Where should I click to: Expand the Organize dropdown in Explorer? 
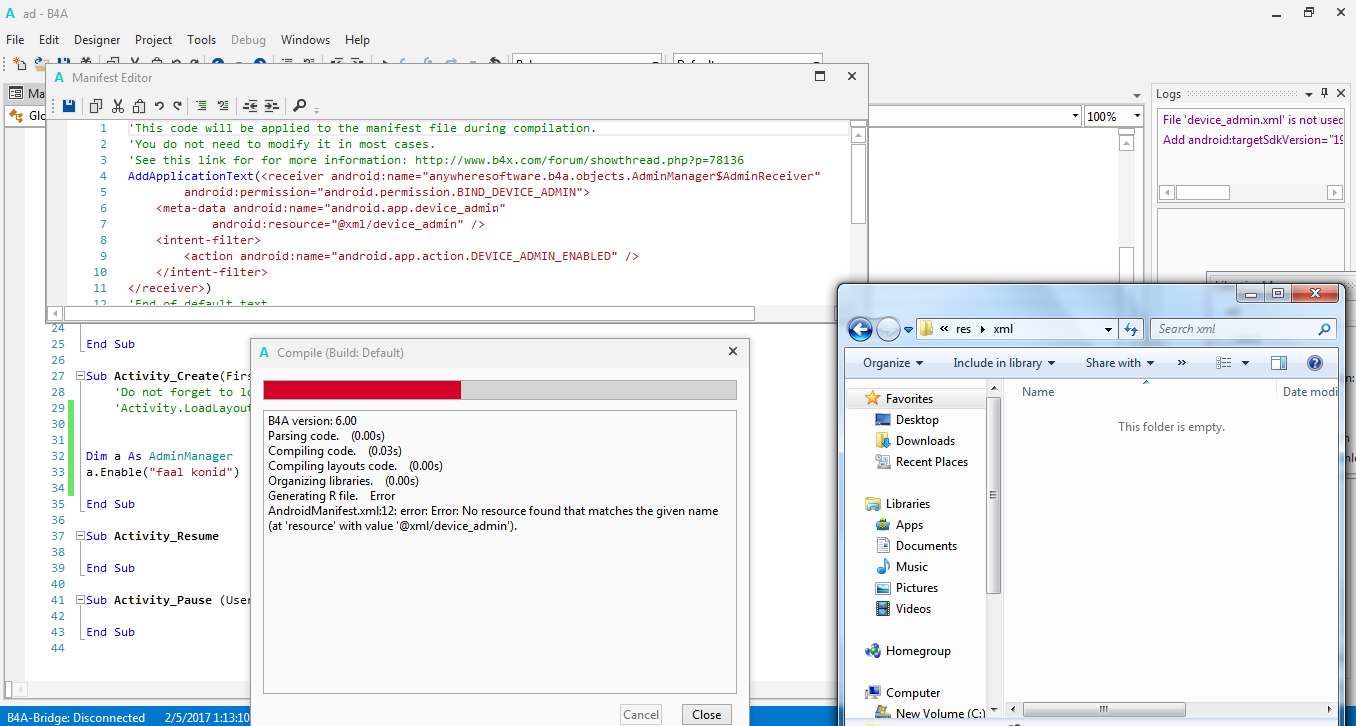pyautogui.click(x=893, y=363)
